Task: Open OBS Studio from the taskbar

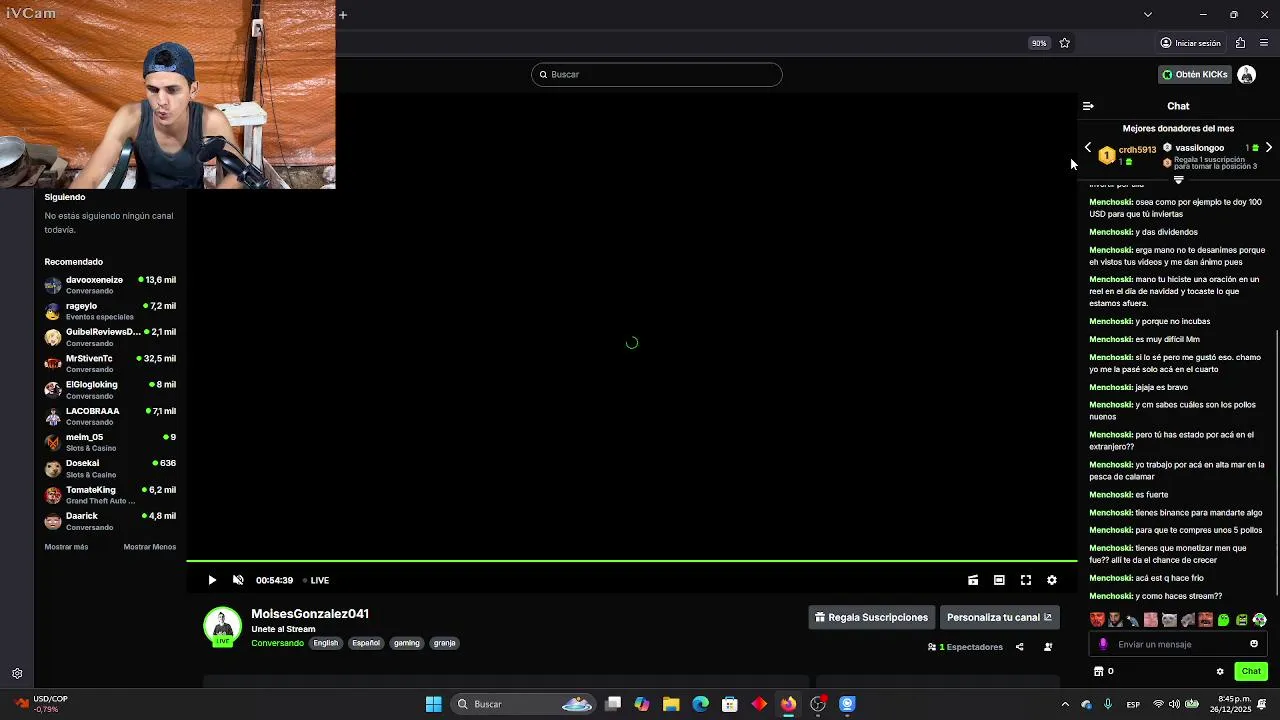Action: (818, 704)
